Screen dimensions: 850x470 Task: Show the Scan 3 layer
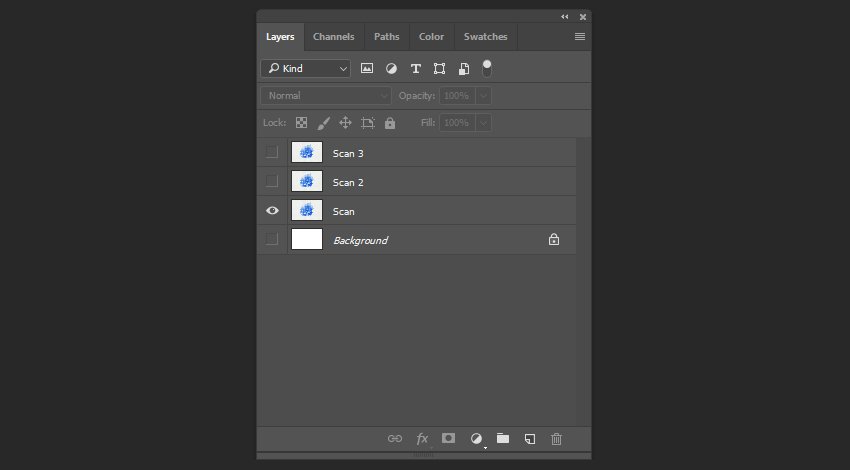tap(271, 153)
